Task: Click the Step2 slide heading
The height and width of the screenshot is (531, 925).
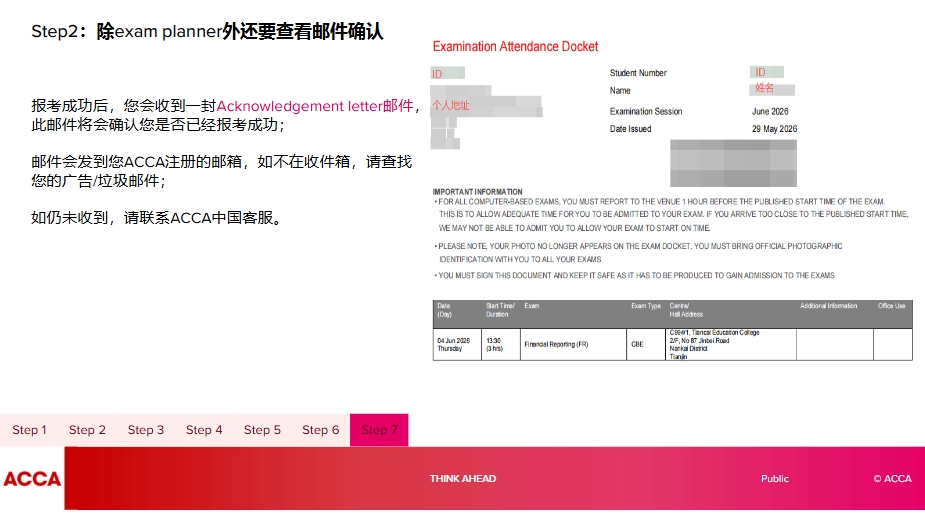Action: 208,31
